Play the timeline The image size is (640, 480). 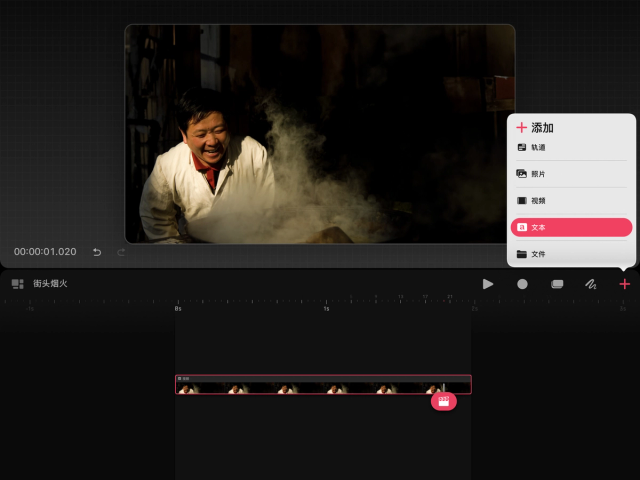(488, 284)
